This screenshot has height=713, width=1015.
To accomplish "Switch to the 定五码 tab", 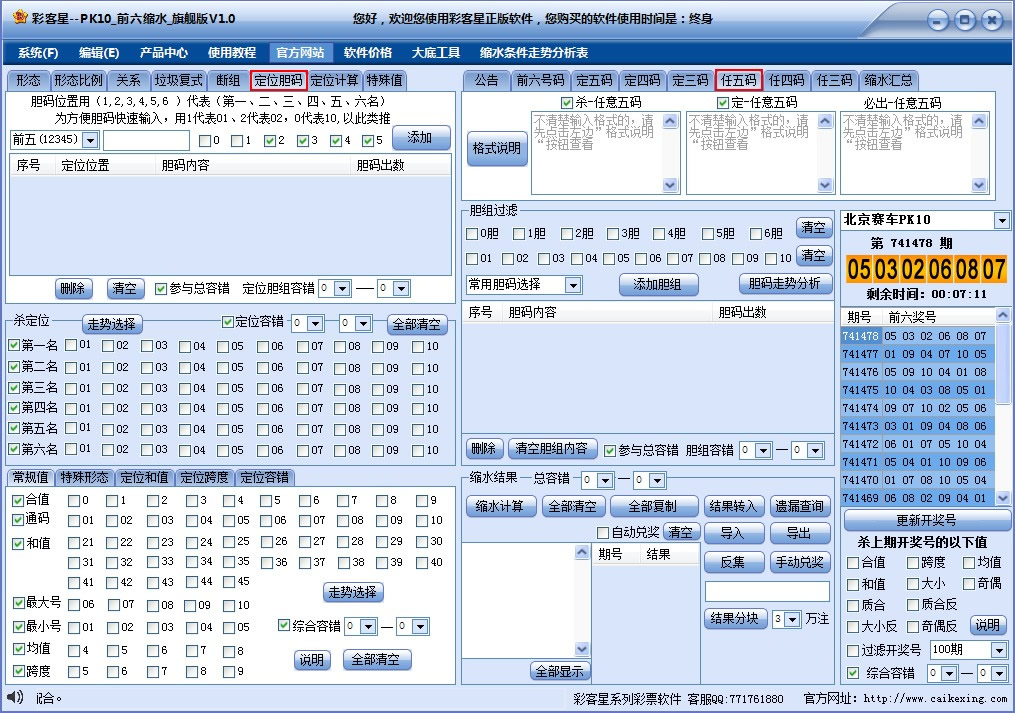I will [593, 80].
